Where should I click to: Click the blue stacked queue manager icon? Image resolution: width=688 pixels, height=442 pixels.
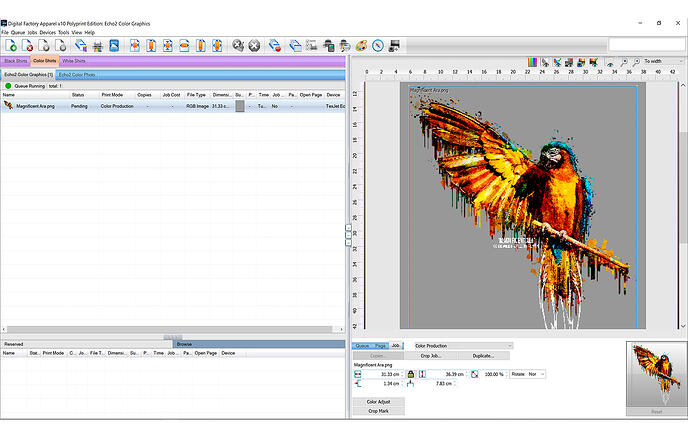coord(295,46)
